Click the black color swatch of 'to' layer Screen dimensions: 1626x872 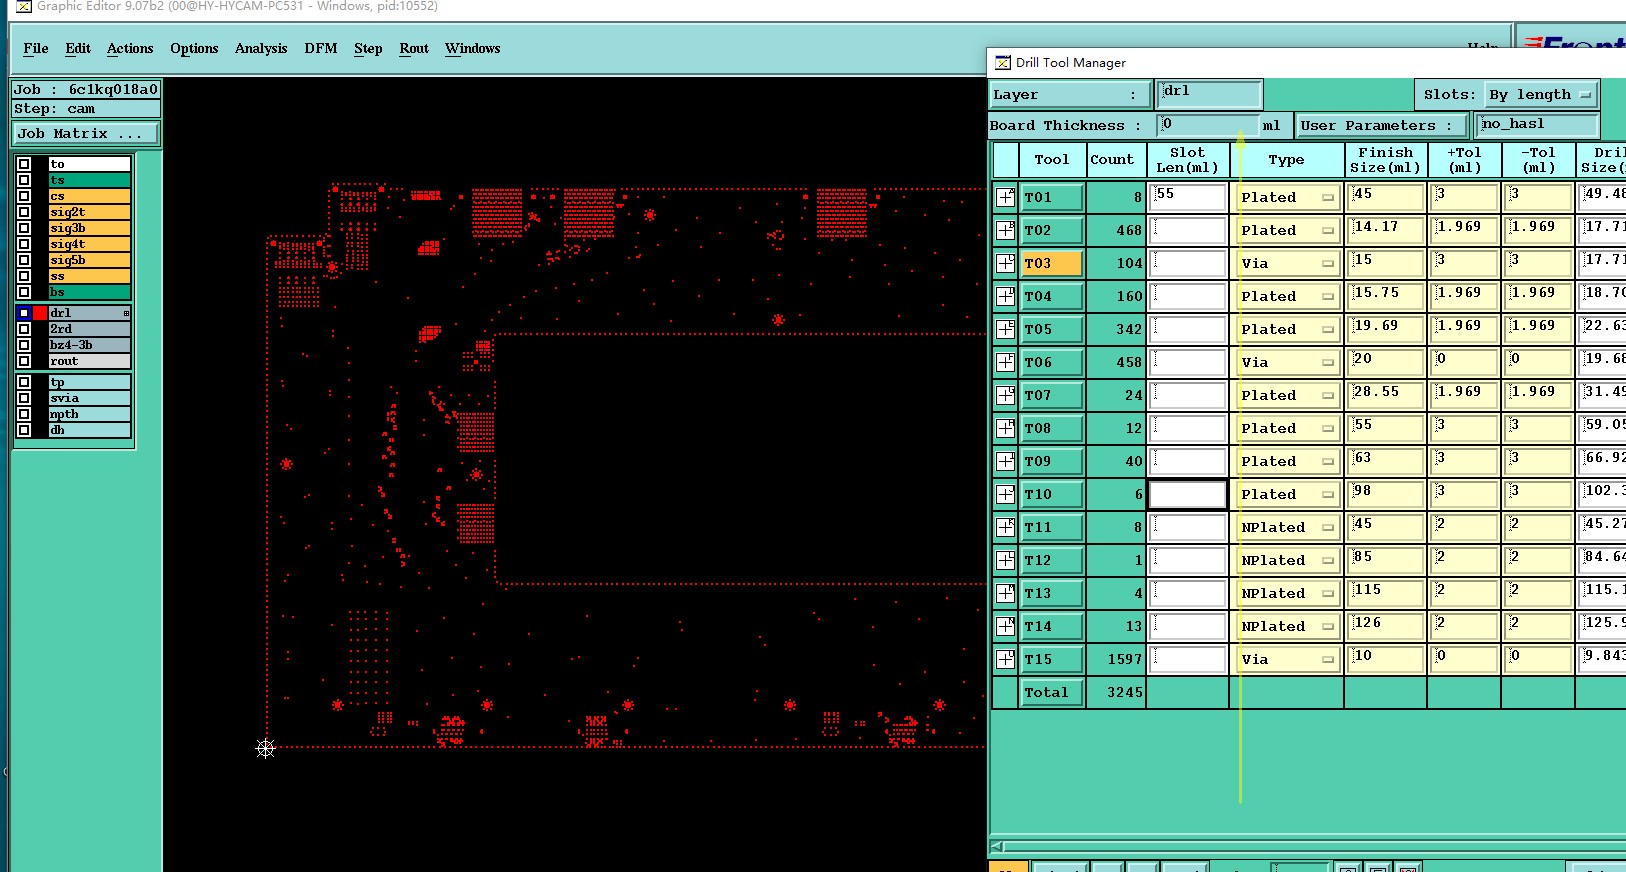tap(40, 164)
